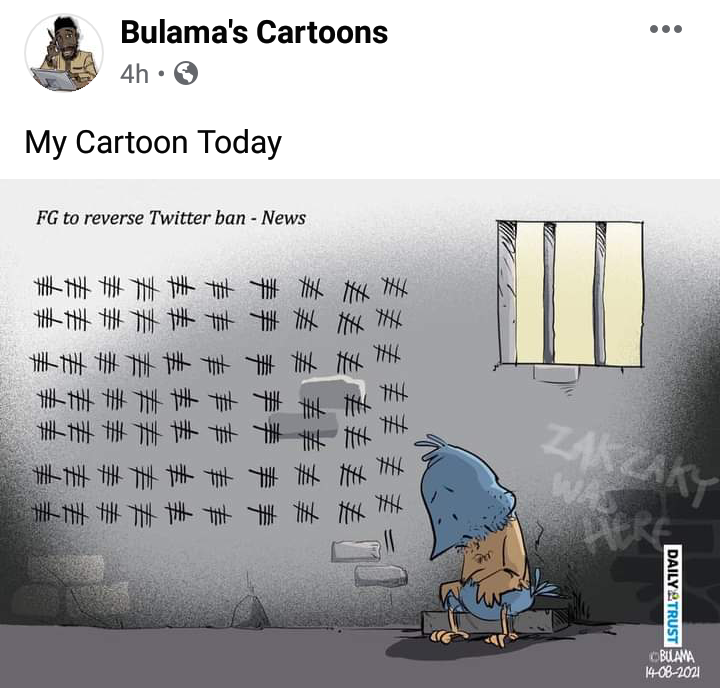
Task: Select the My Cartoon Today post text
Action: [x=153, y=142]
